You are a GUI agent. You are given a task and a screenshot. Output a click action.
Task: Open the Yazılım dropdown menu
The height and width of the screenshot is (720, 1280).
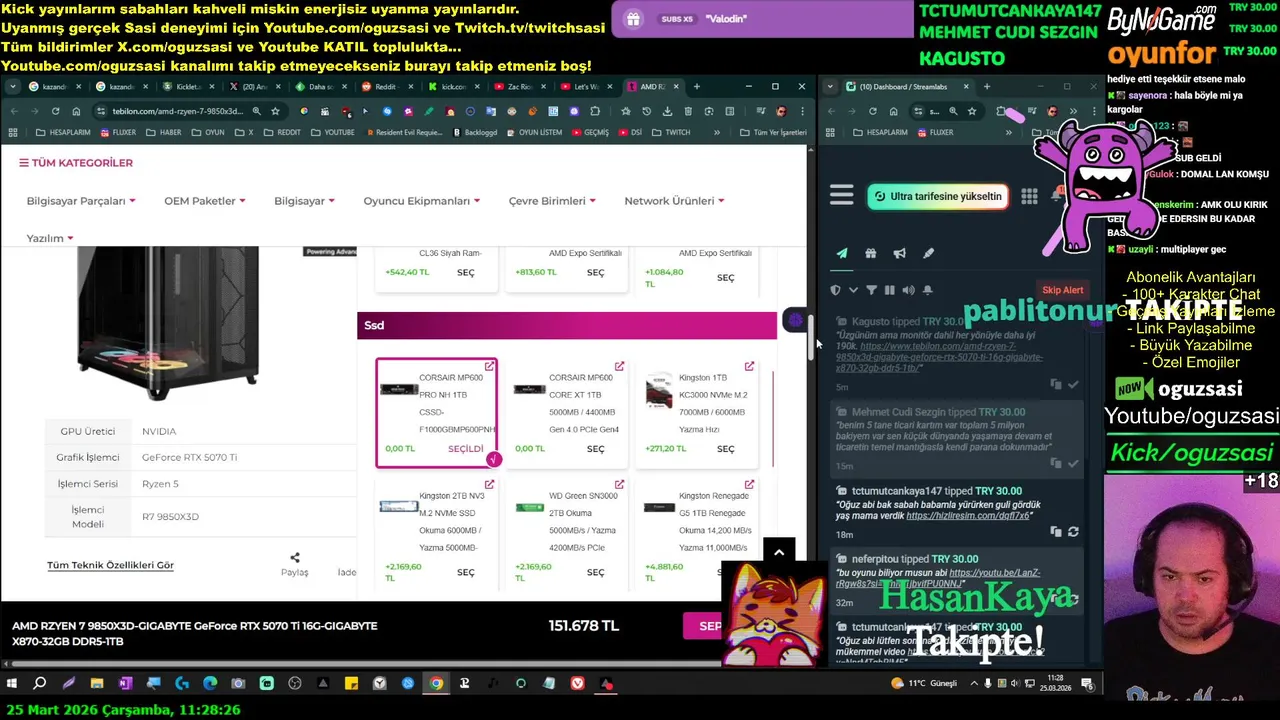(x=50, y=238)
